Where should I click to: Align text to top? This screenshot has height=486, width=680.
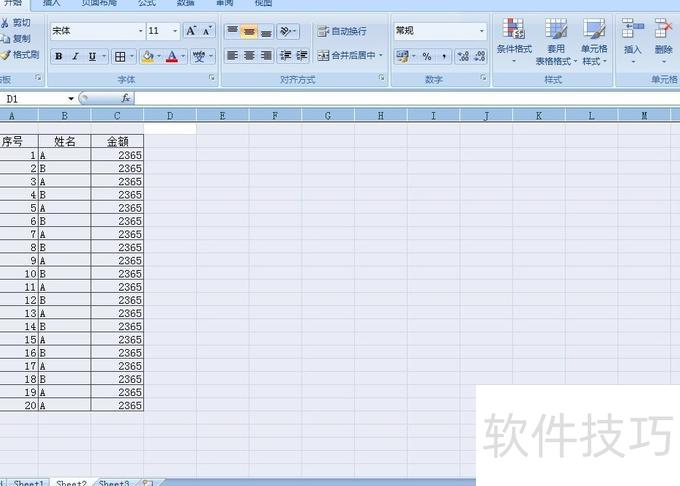click(232, 31)
